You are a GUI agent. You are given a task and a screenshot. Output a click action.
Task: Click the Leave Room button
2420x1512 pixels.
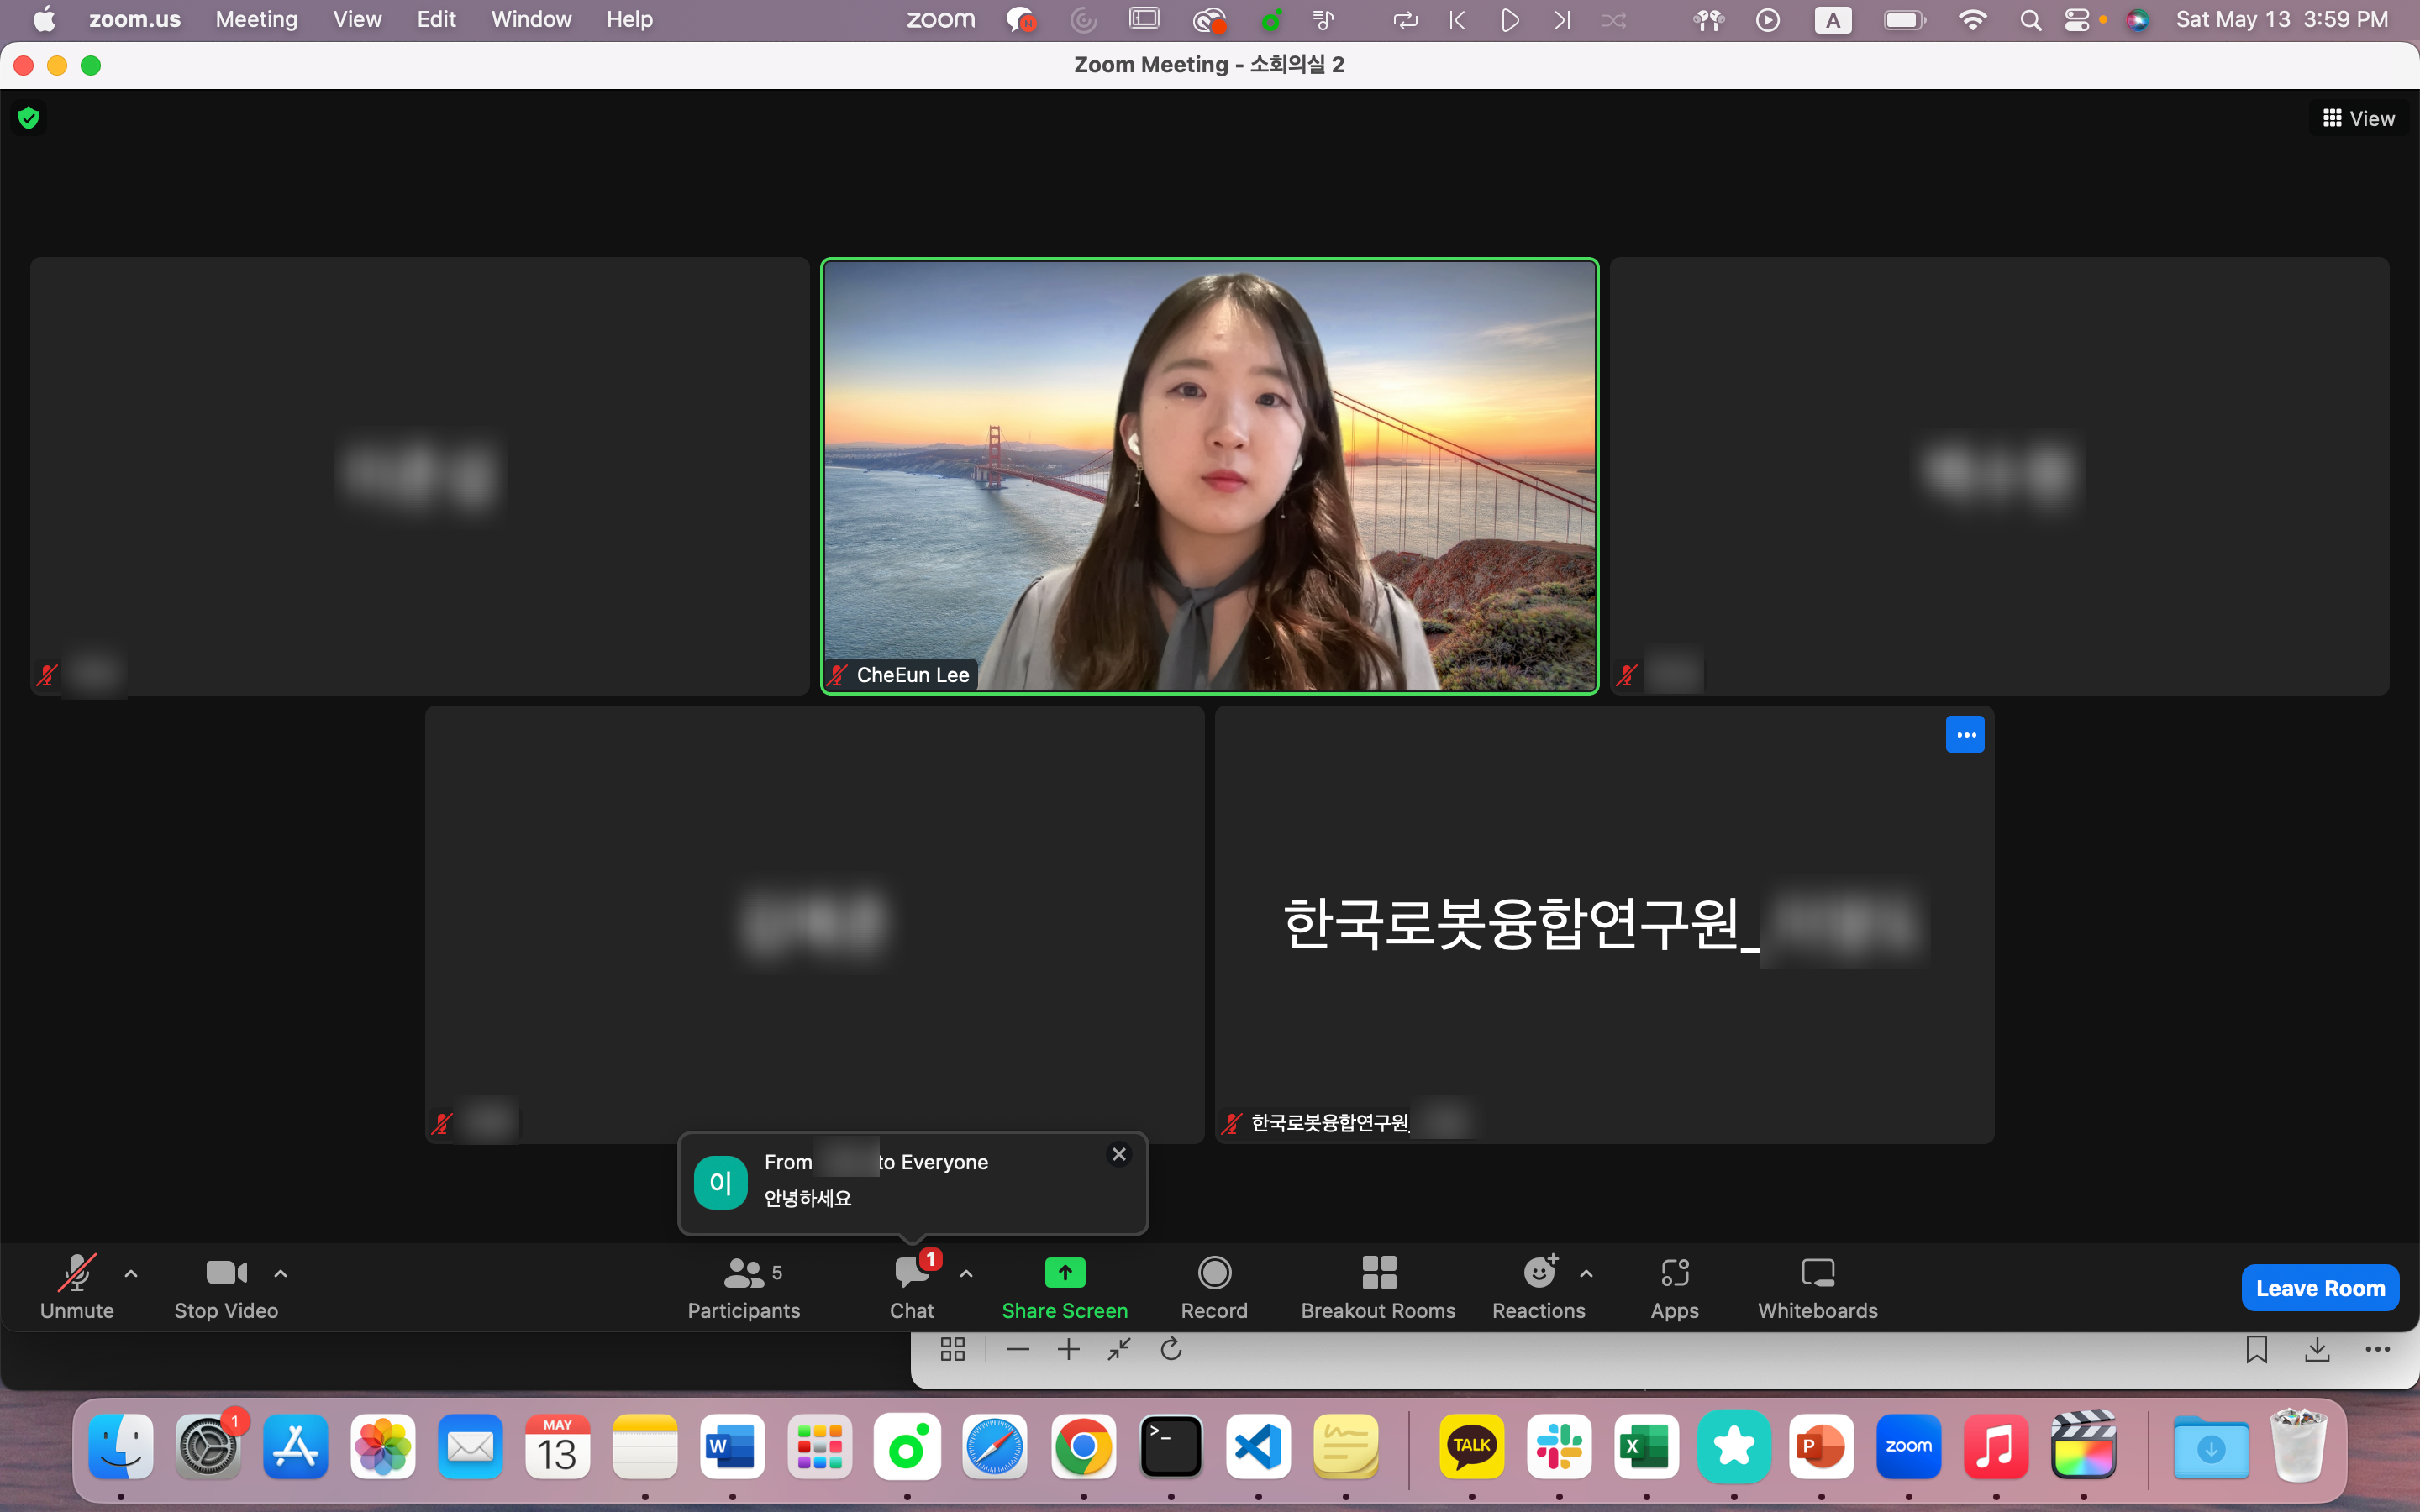click(x=2319, y=1288)
